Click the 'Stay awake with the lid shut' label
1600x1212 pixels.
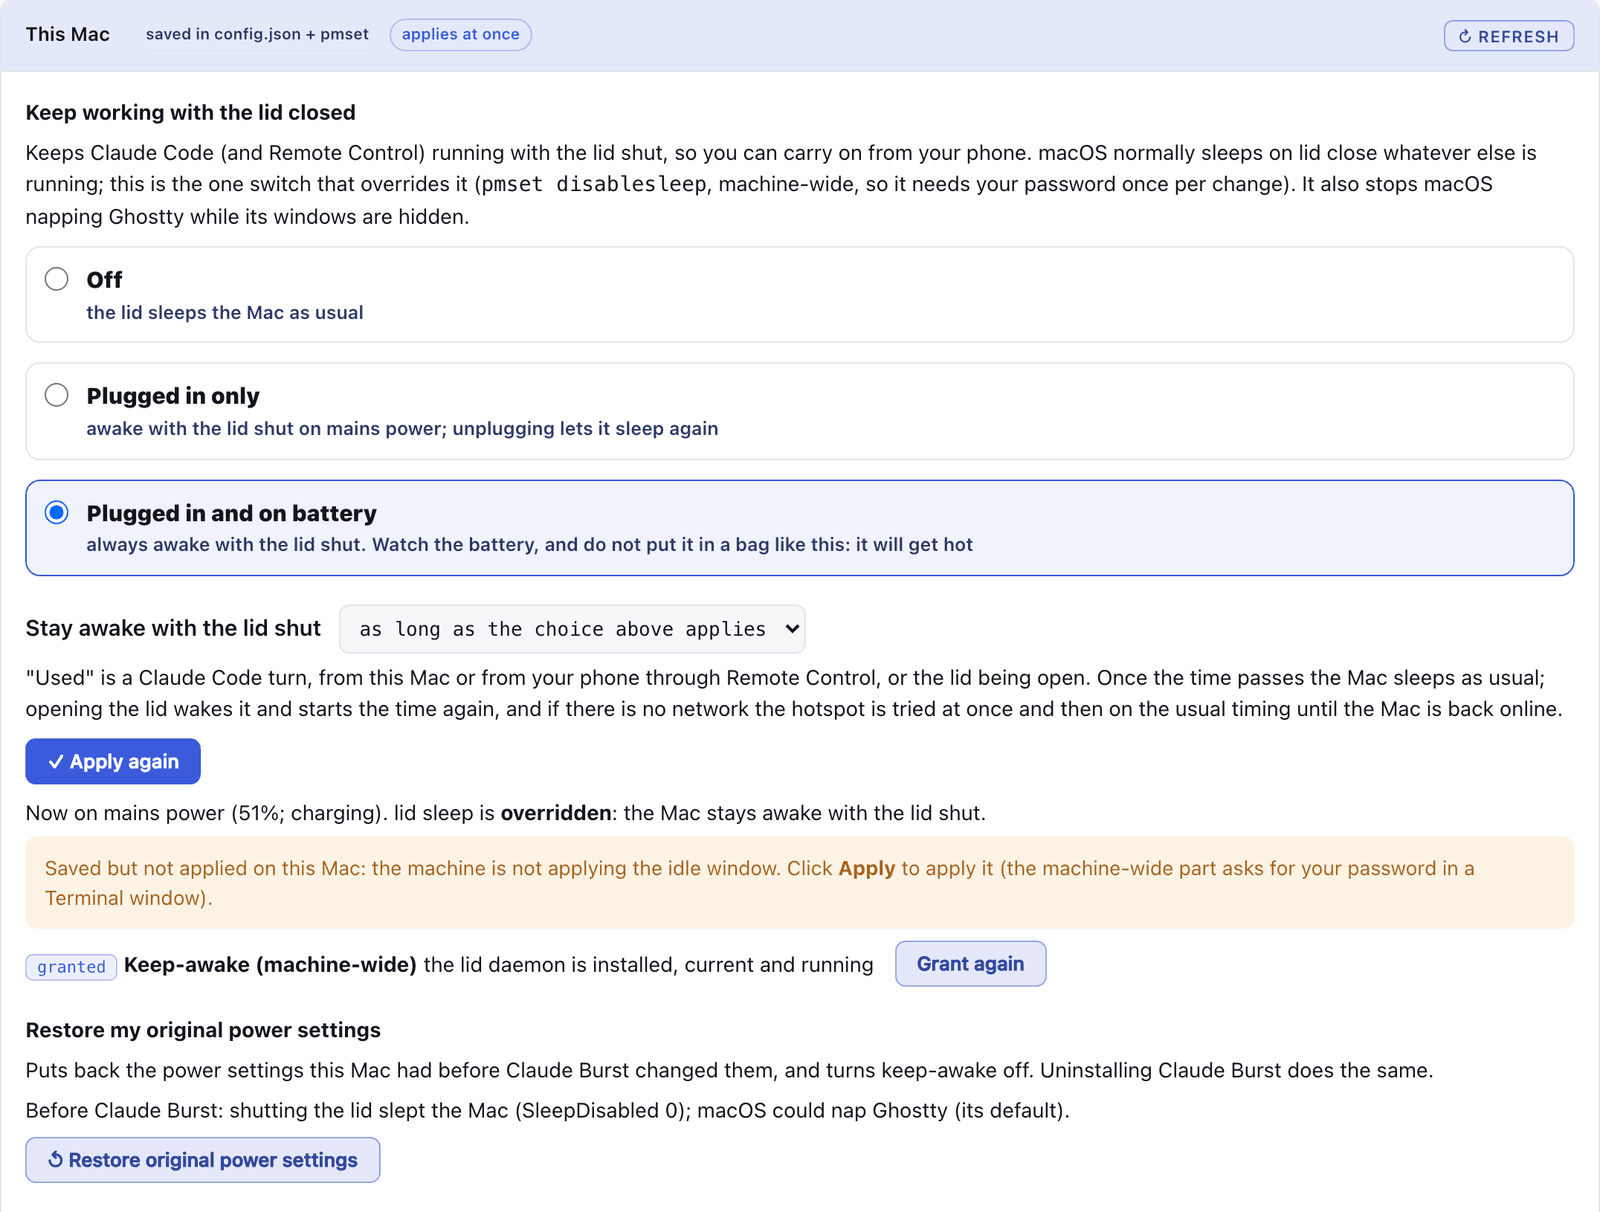(173, 628)
